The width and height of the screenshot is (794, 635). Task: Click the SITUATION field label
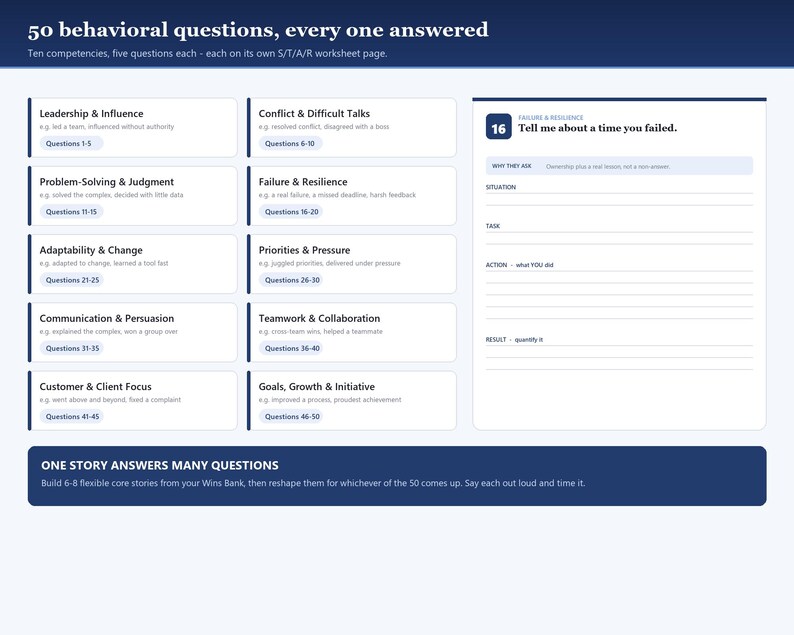(x=501, y=187)
